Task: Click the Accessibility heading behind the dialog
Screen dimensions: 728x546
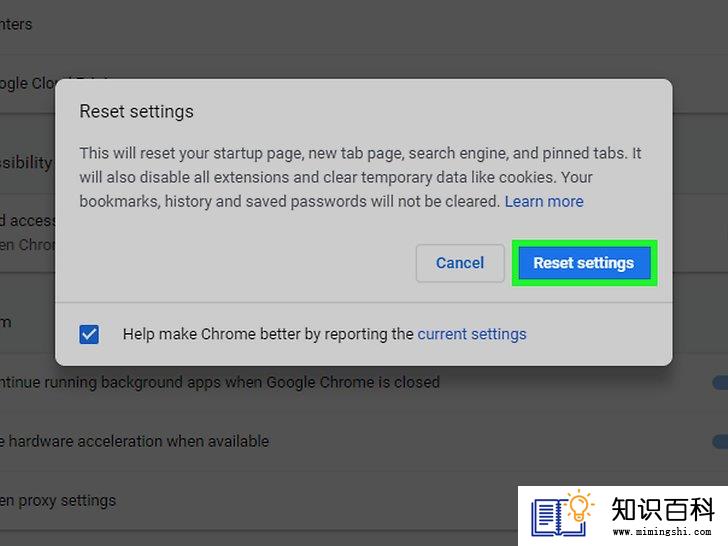Action: click(x=26, y=162)
